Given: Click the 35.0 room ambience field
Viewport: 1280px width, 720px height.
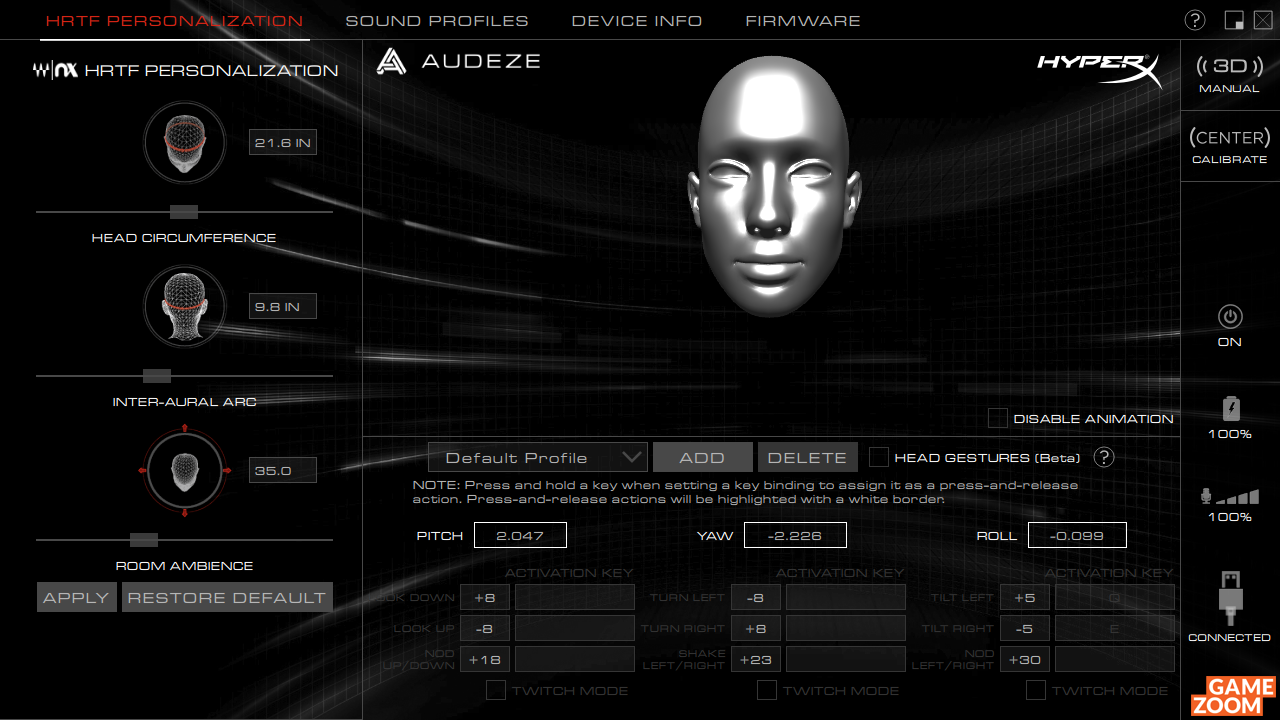Looking at the screenshot, I should pyautogui.click(x=283, y=470).
